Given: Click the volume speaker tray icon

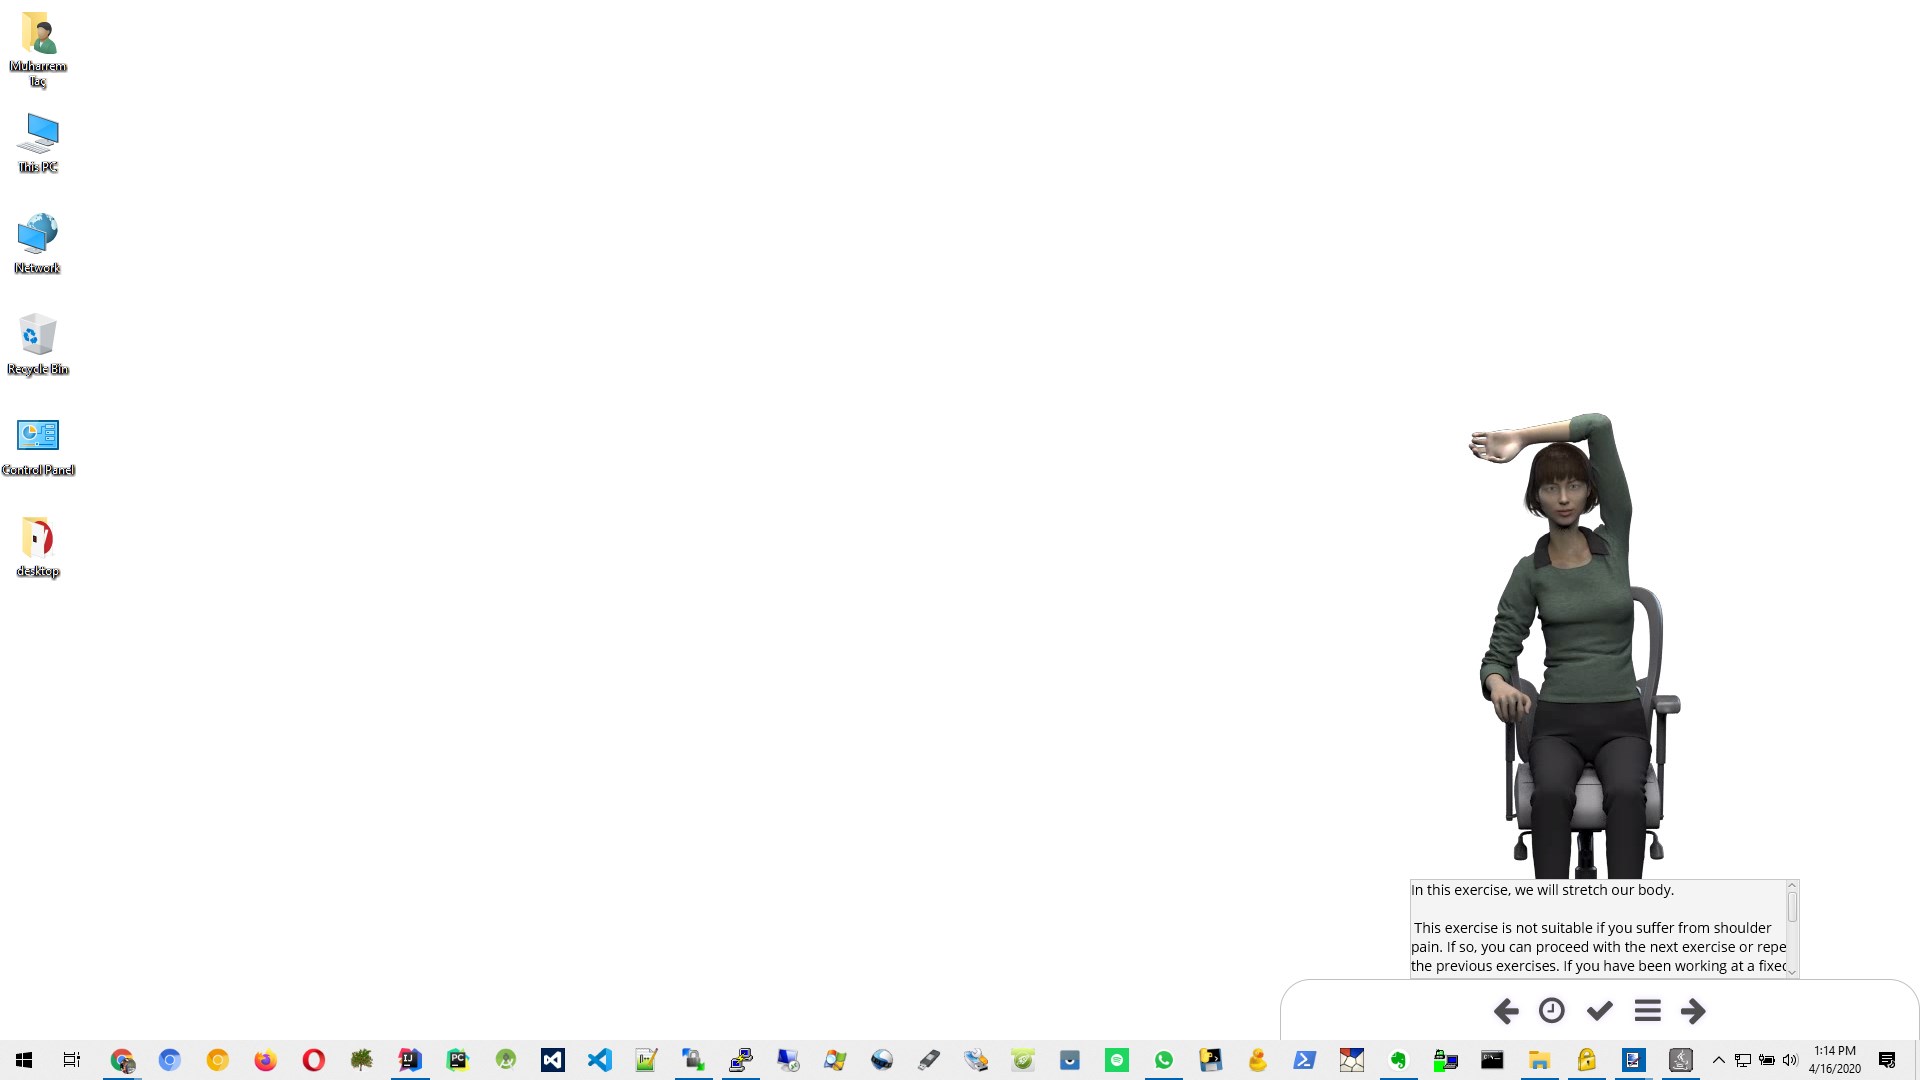Looking at the screenshot, I should 1790,1060.
